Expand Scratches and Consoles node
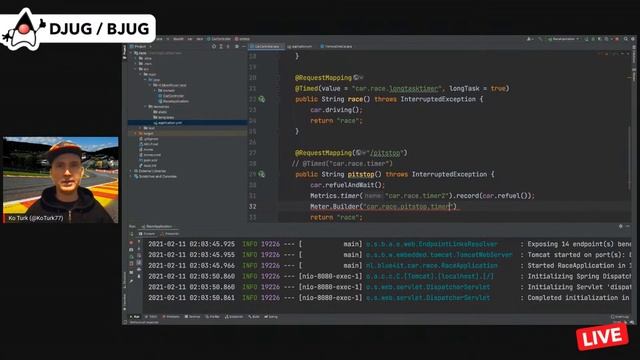The width and height of the screenshot is (640, 360). tap(131, 176)
